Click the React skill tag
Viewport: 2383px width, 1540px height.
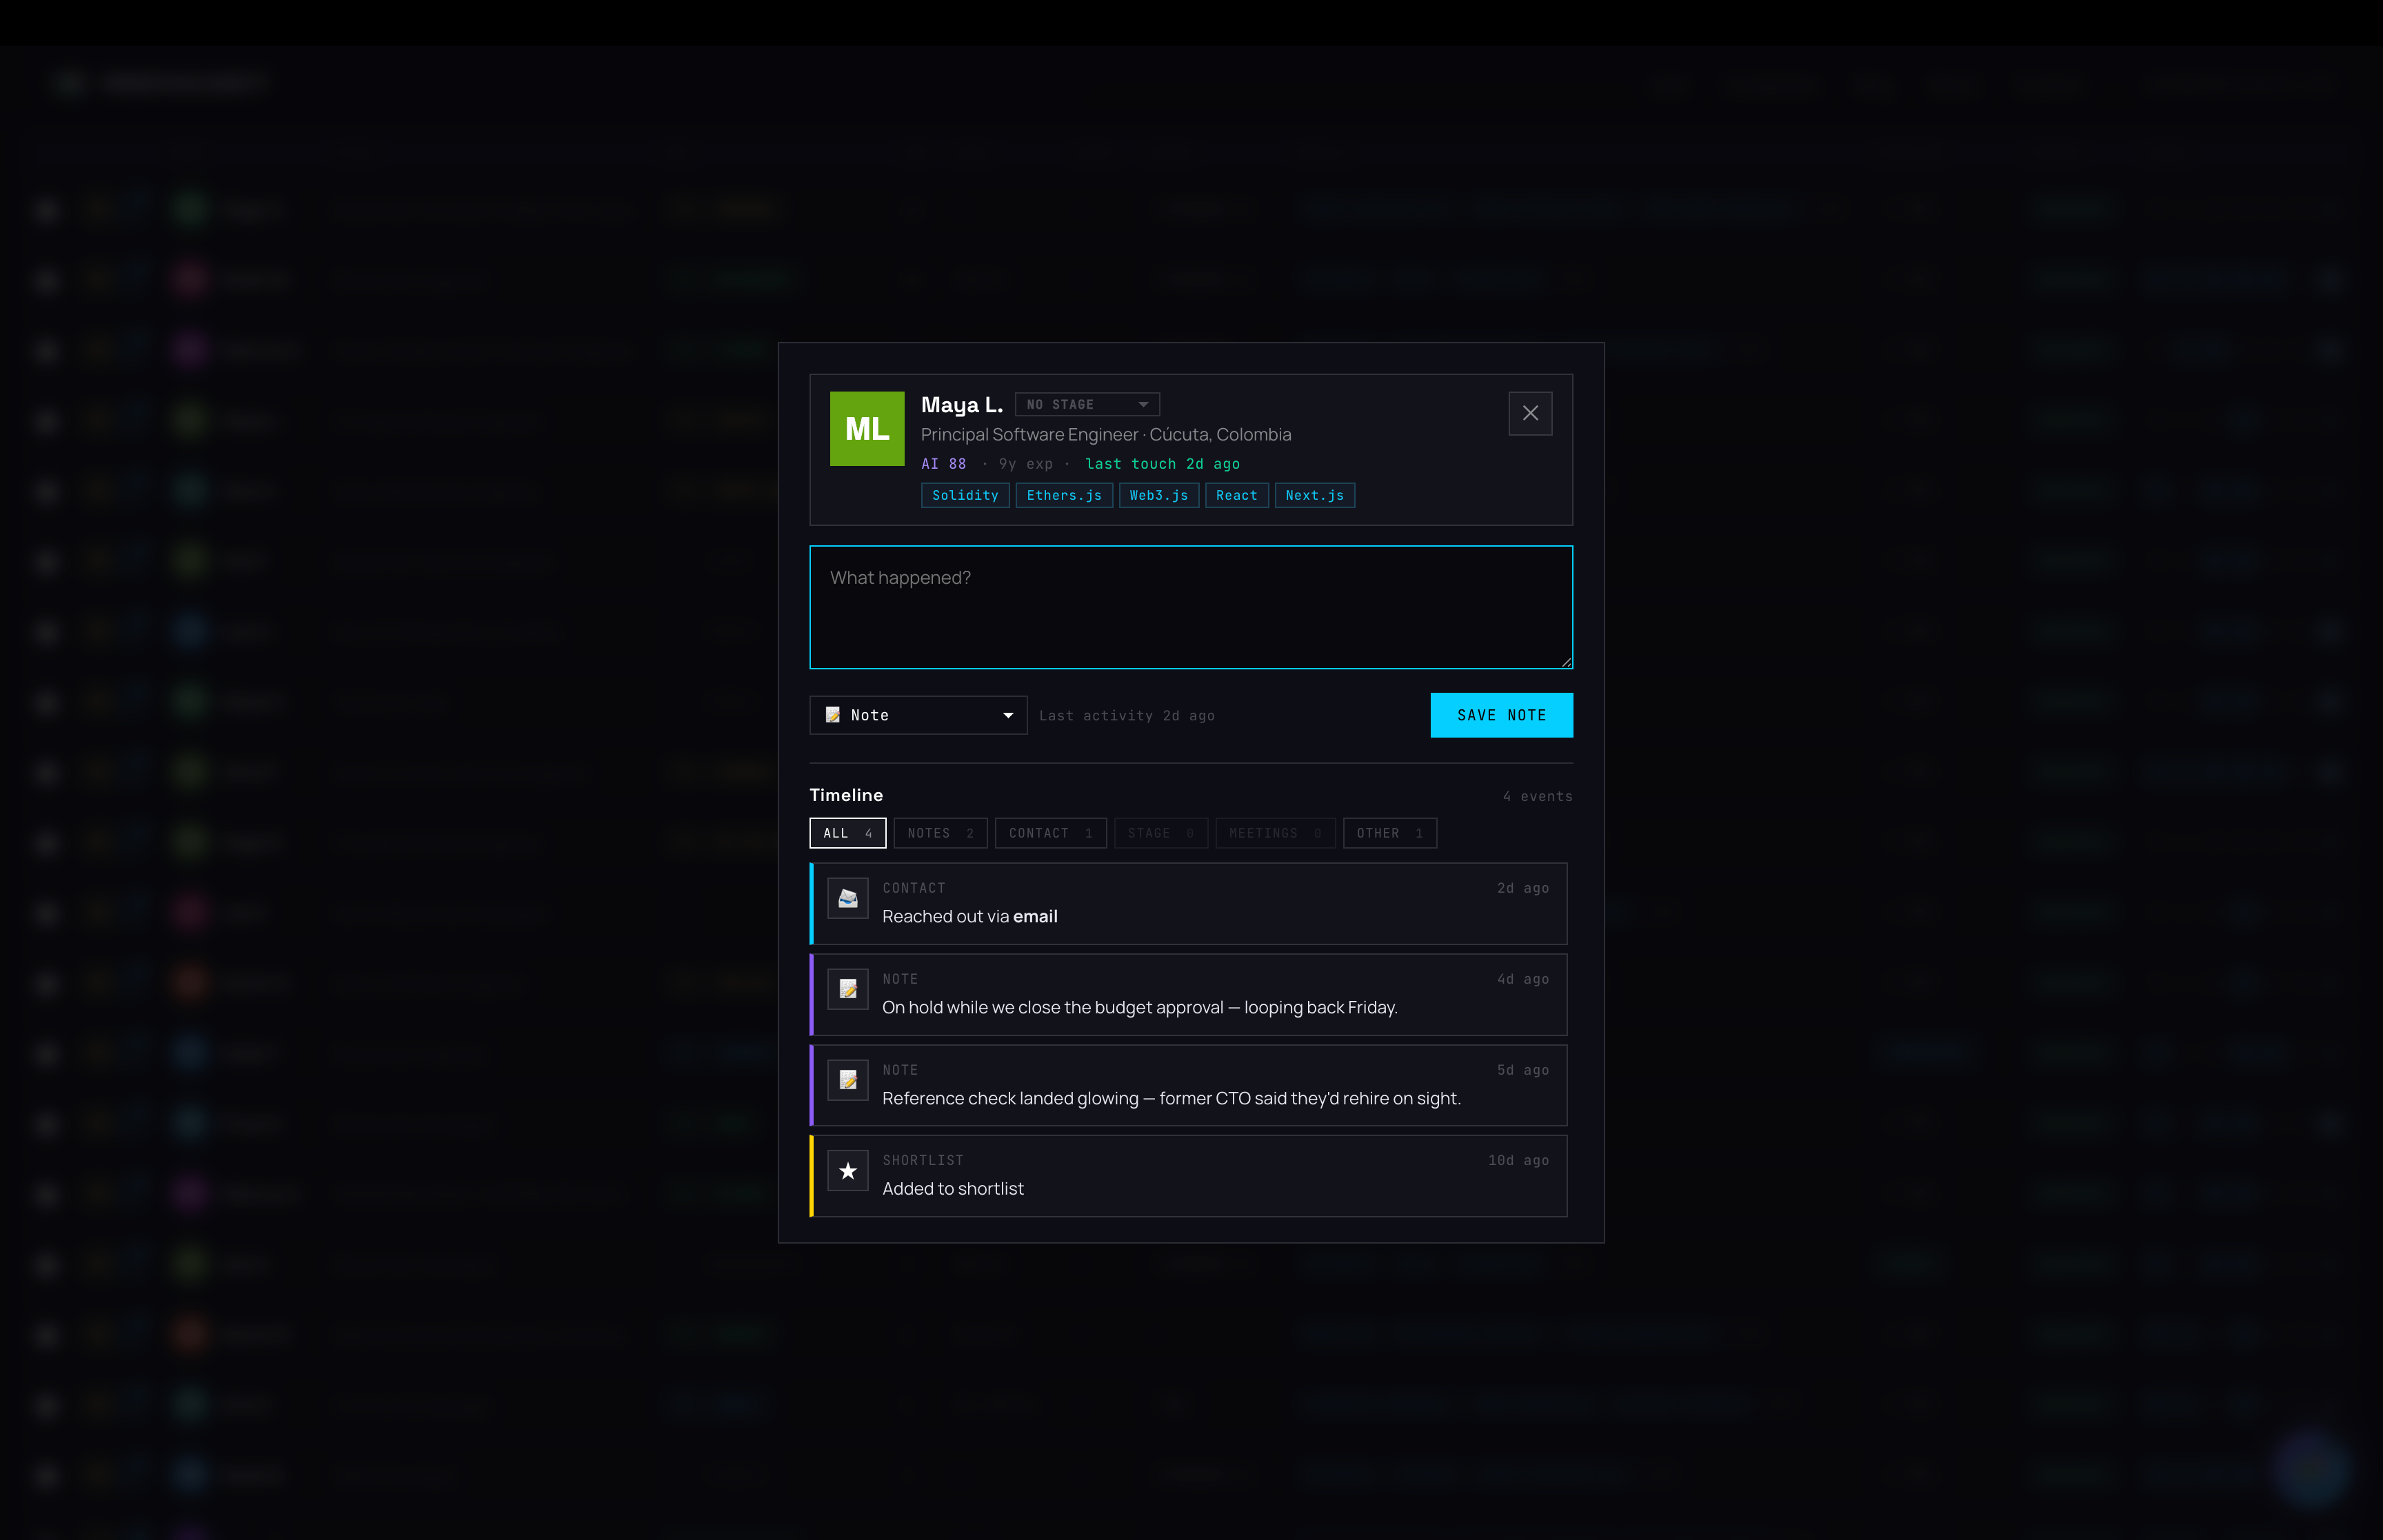pos(1237,495)
